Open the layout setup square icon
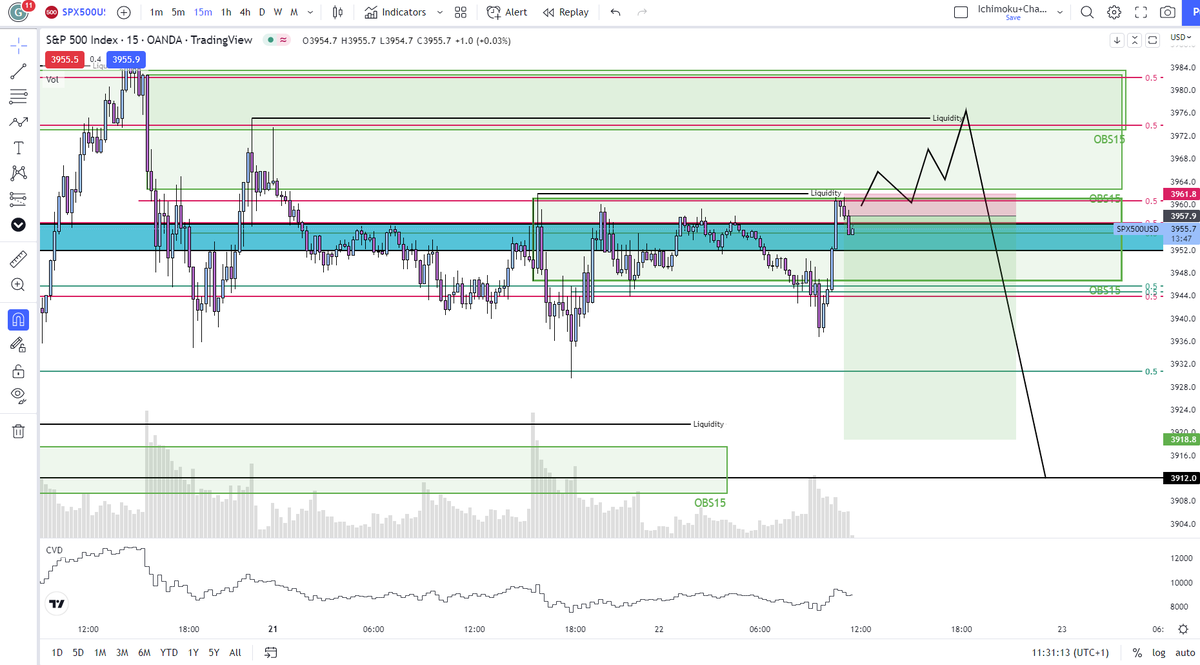 [x=961, y=13]
